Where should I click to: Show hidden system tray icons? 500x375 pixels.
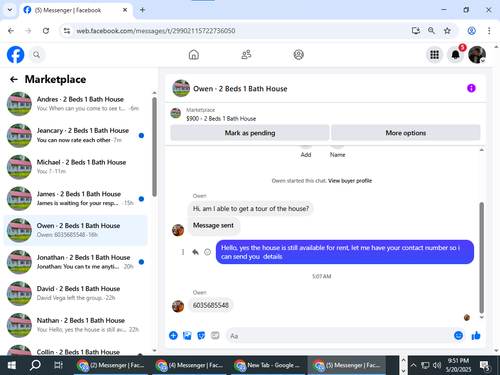(413, 365)
